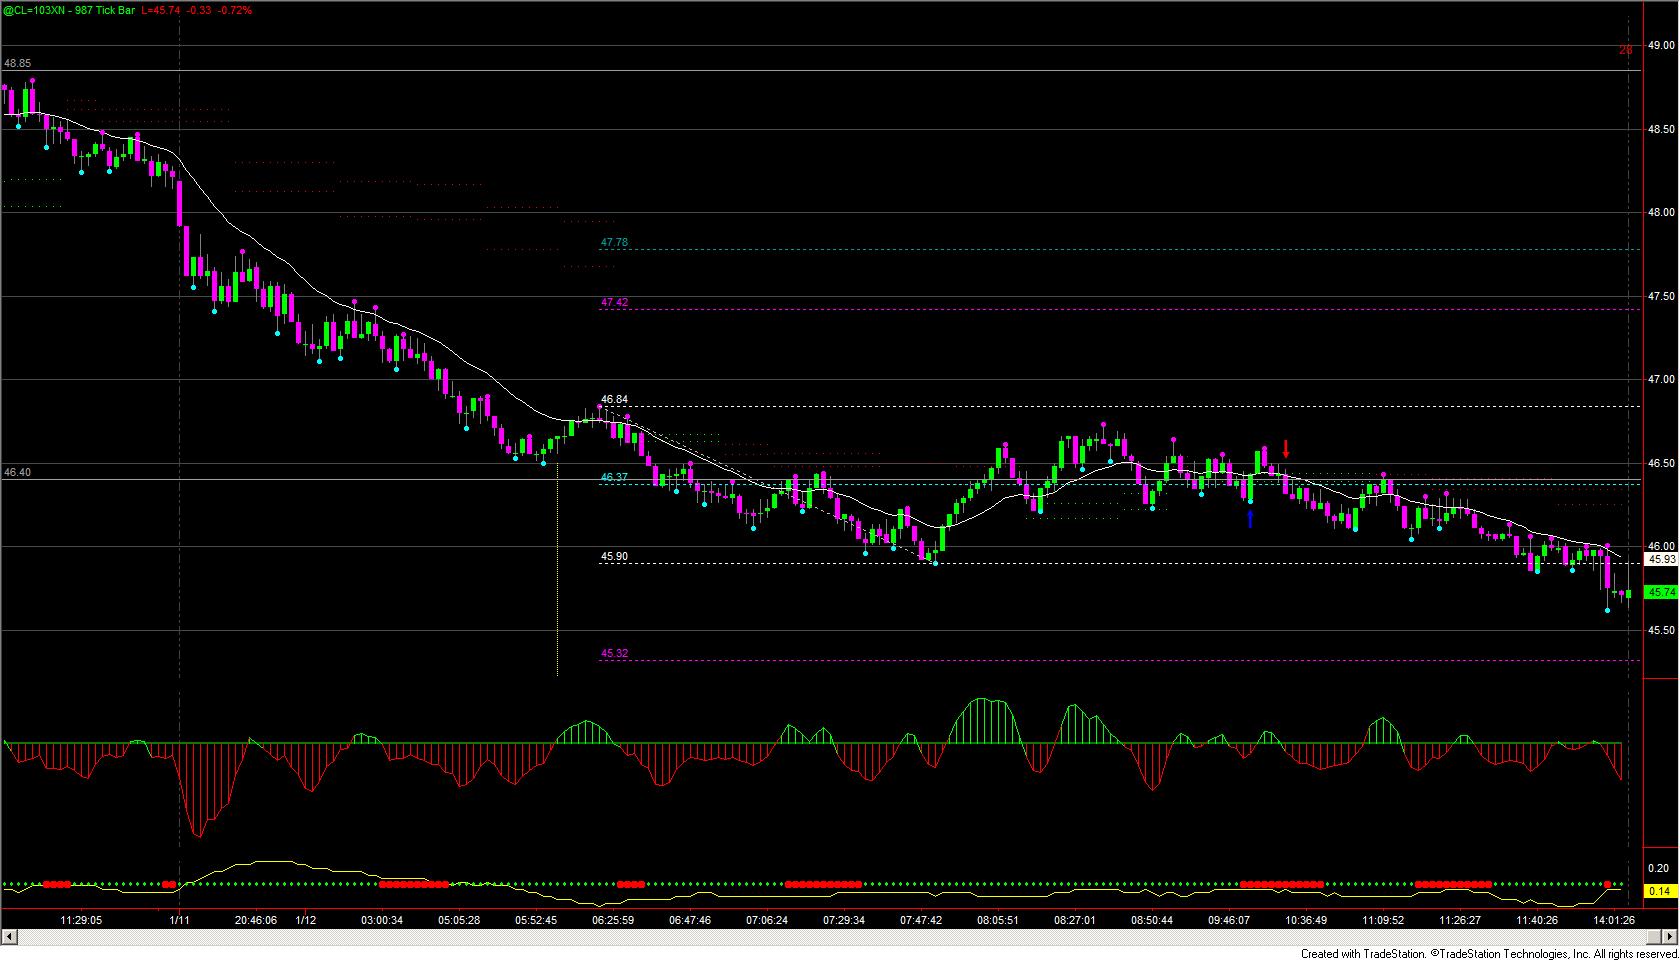The image size is (1680, 960).
Task: Click the 49.00 price axis label
Action: 1662,45
